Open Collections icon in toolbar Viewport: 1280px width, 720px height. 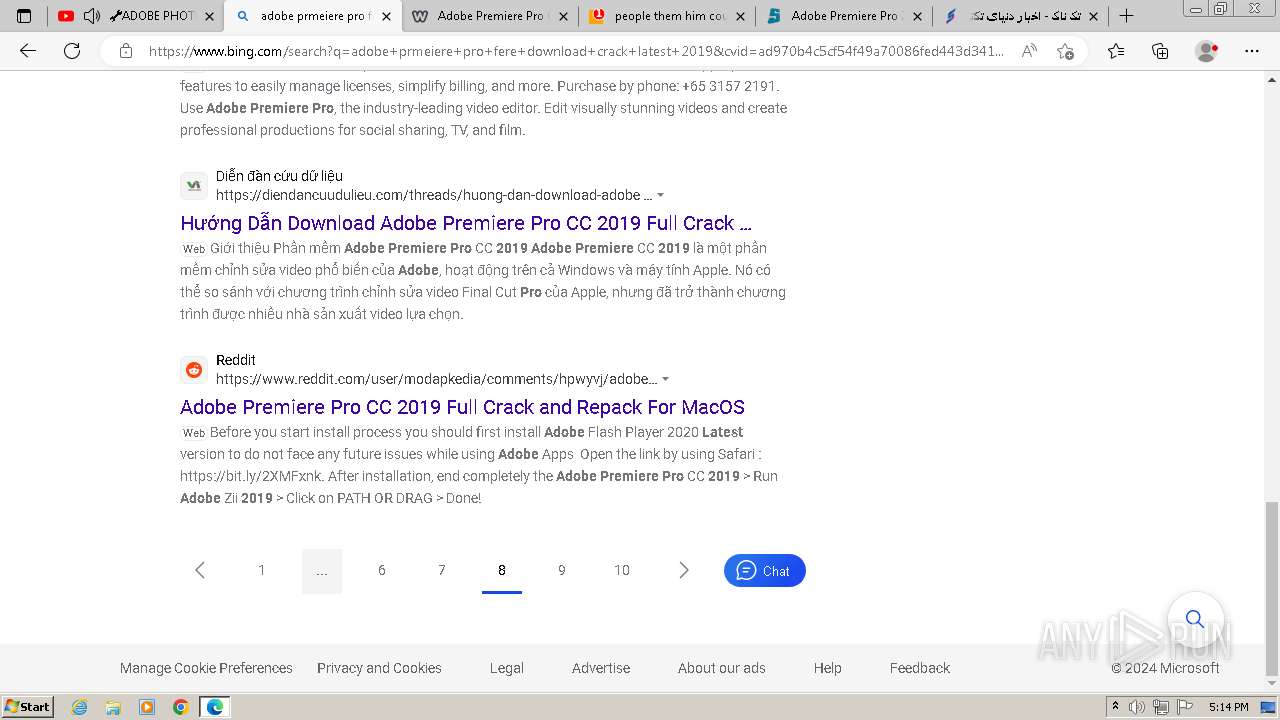coord(1160,51)
